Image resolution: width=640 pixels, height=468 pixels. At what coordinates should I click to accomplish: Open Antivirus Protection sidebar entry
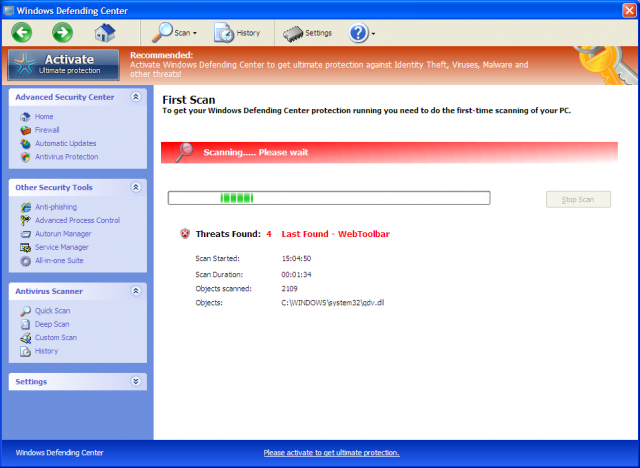tap(67, 157)
